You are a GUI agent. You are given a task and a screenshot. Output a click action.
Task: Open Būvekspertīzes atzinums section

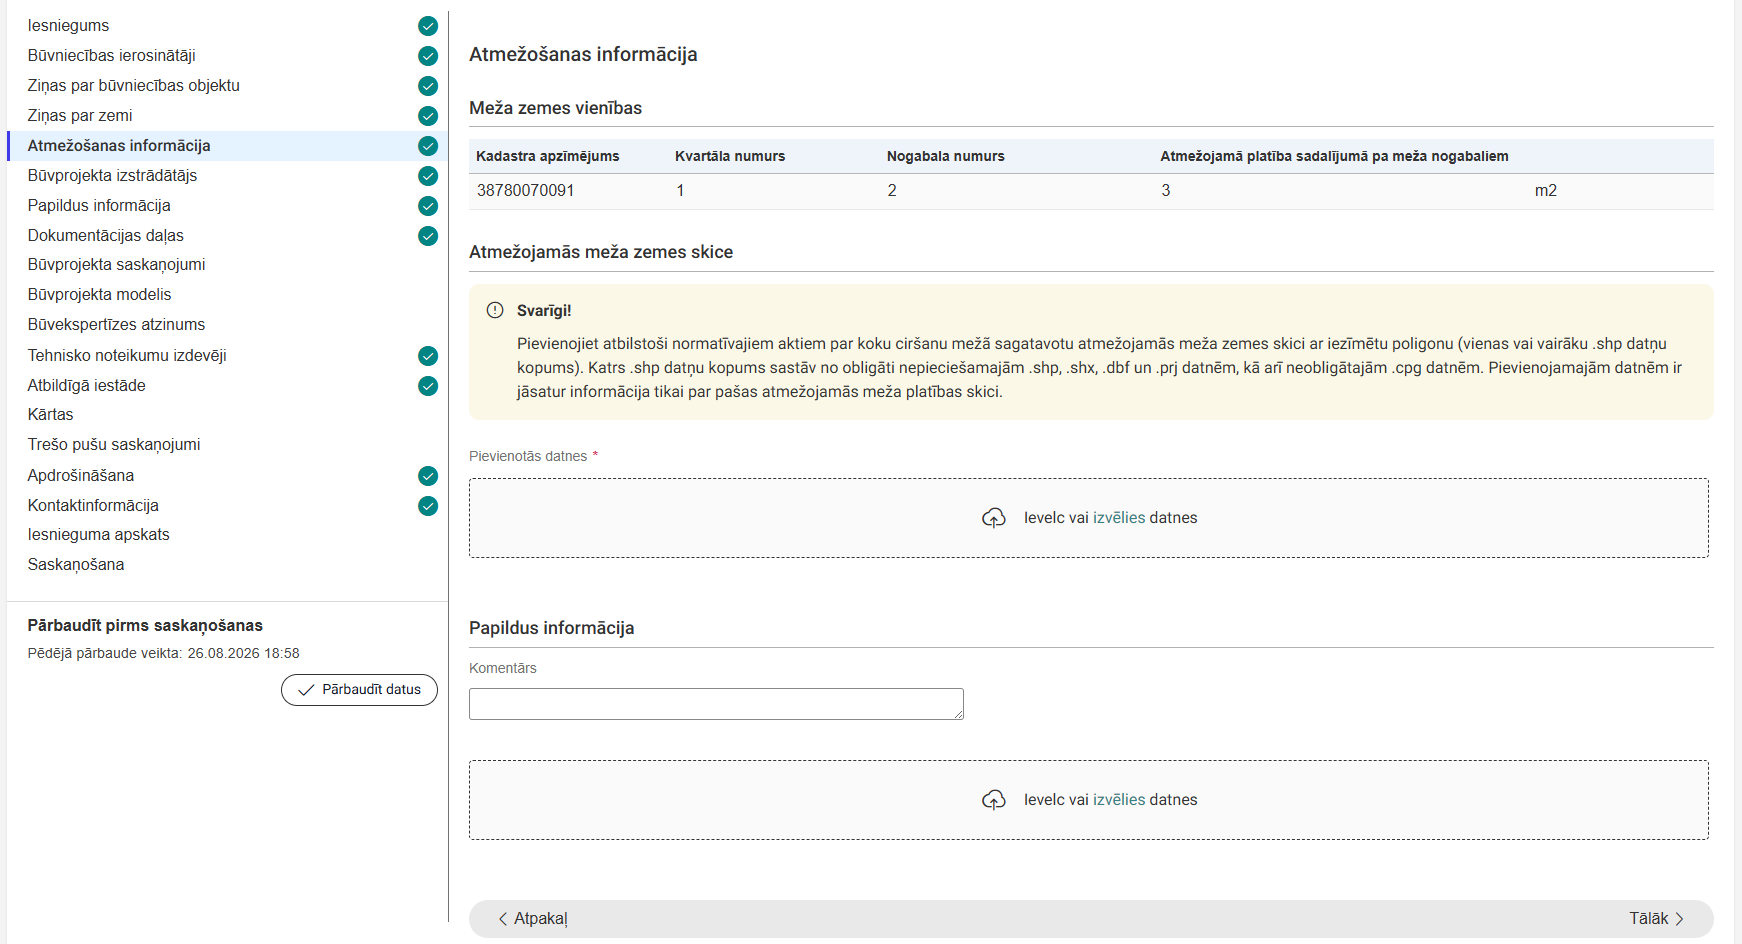(x=116, y=325)
